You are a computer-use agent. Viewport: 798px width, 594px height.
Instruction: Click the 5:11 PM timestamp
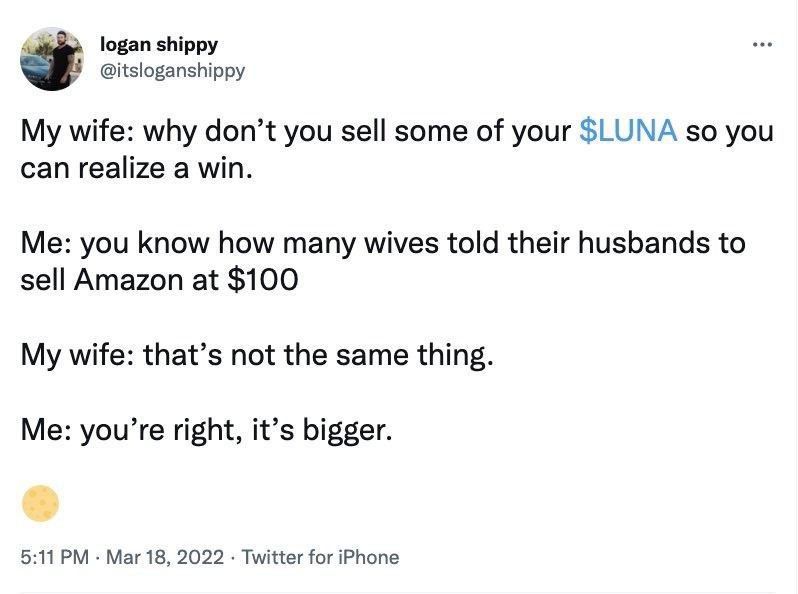(x=56, y=557)
